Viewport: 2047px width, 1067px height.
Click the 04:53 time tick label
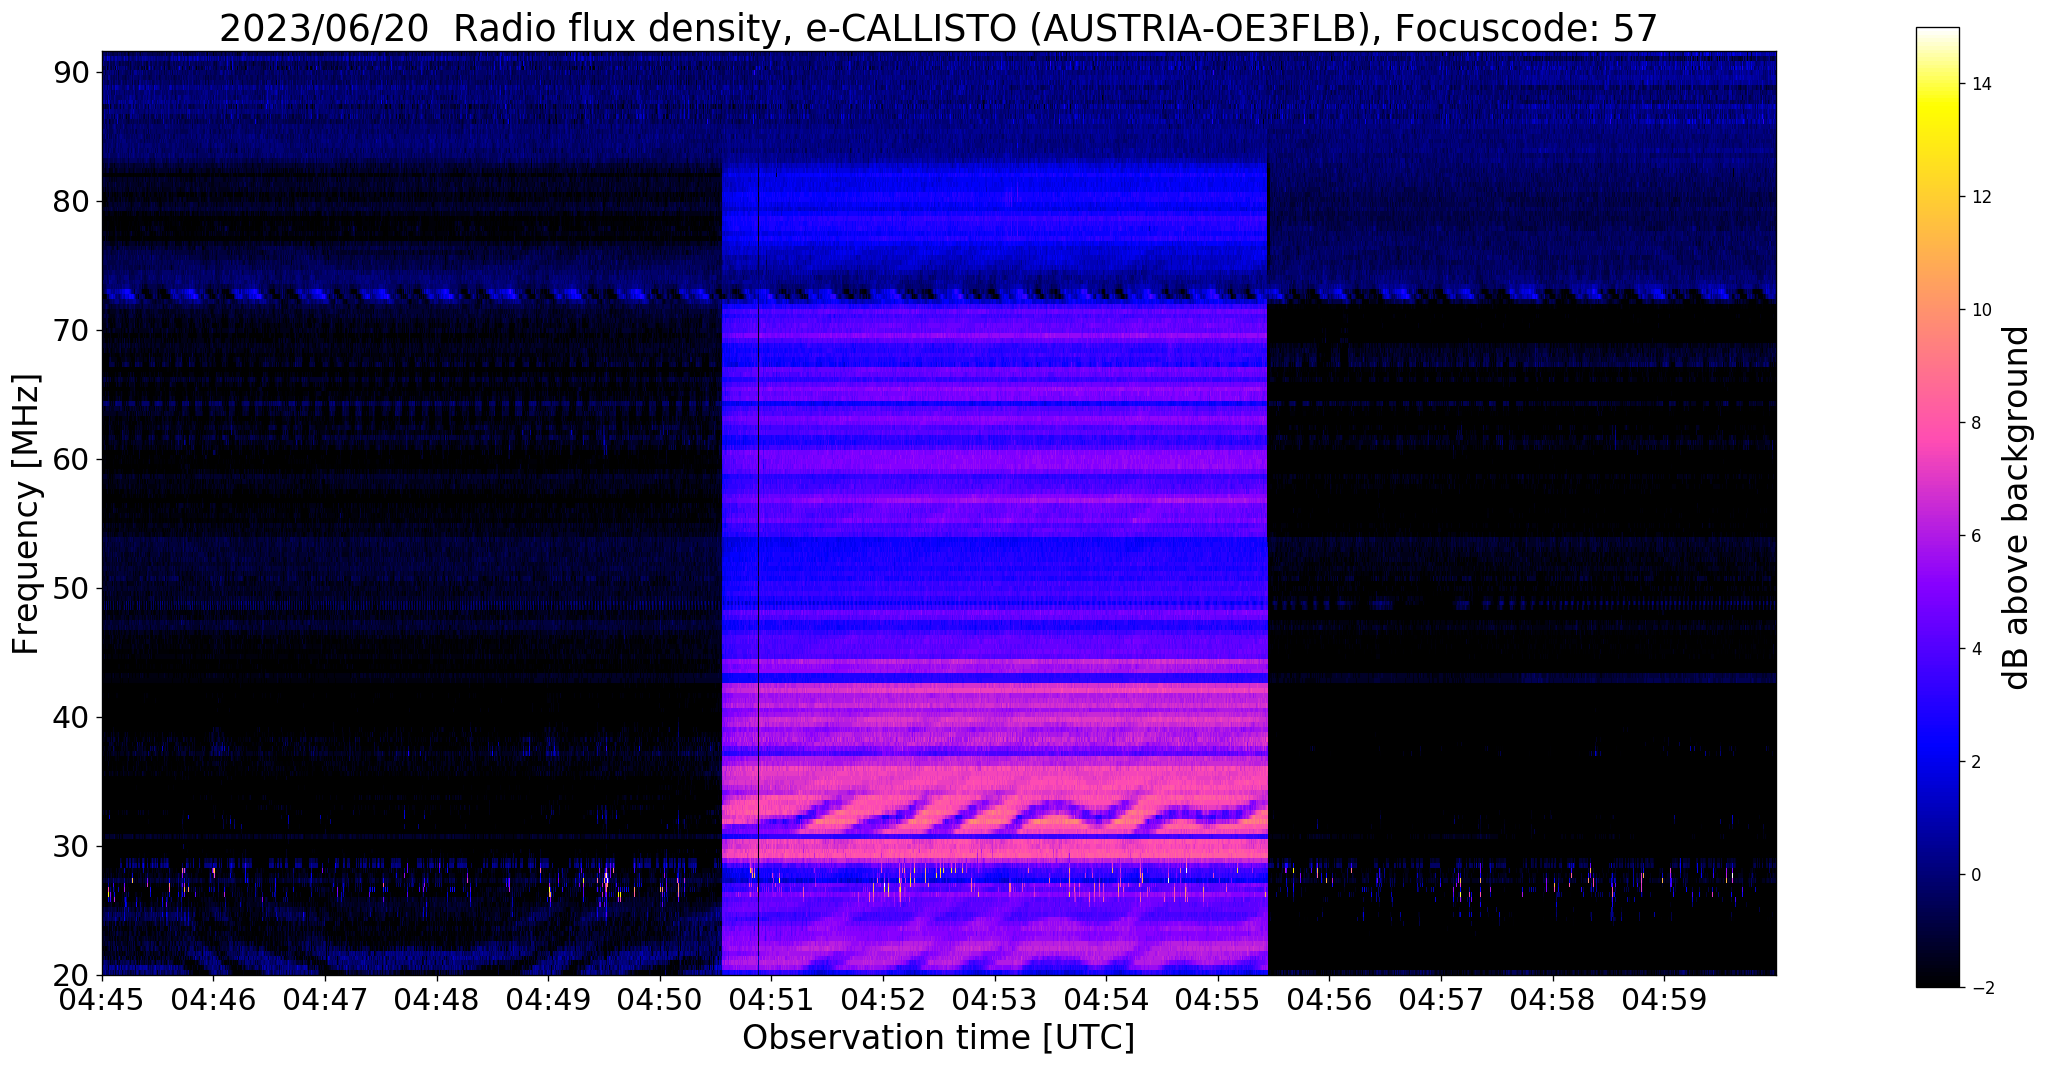point(995,999)
